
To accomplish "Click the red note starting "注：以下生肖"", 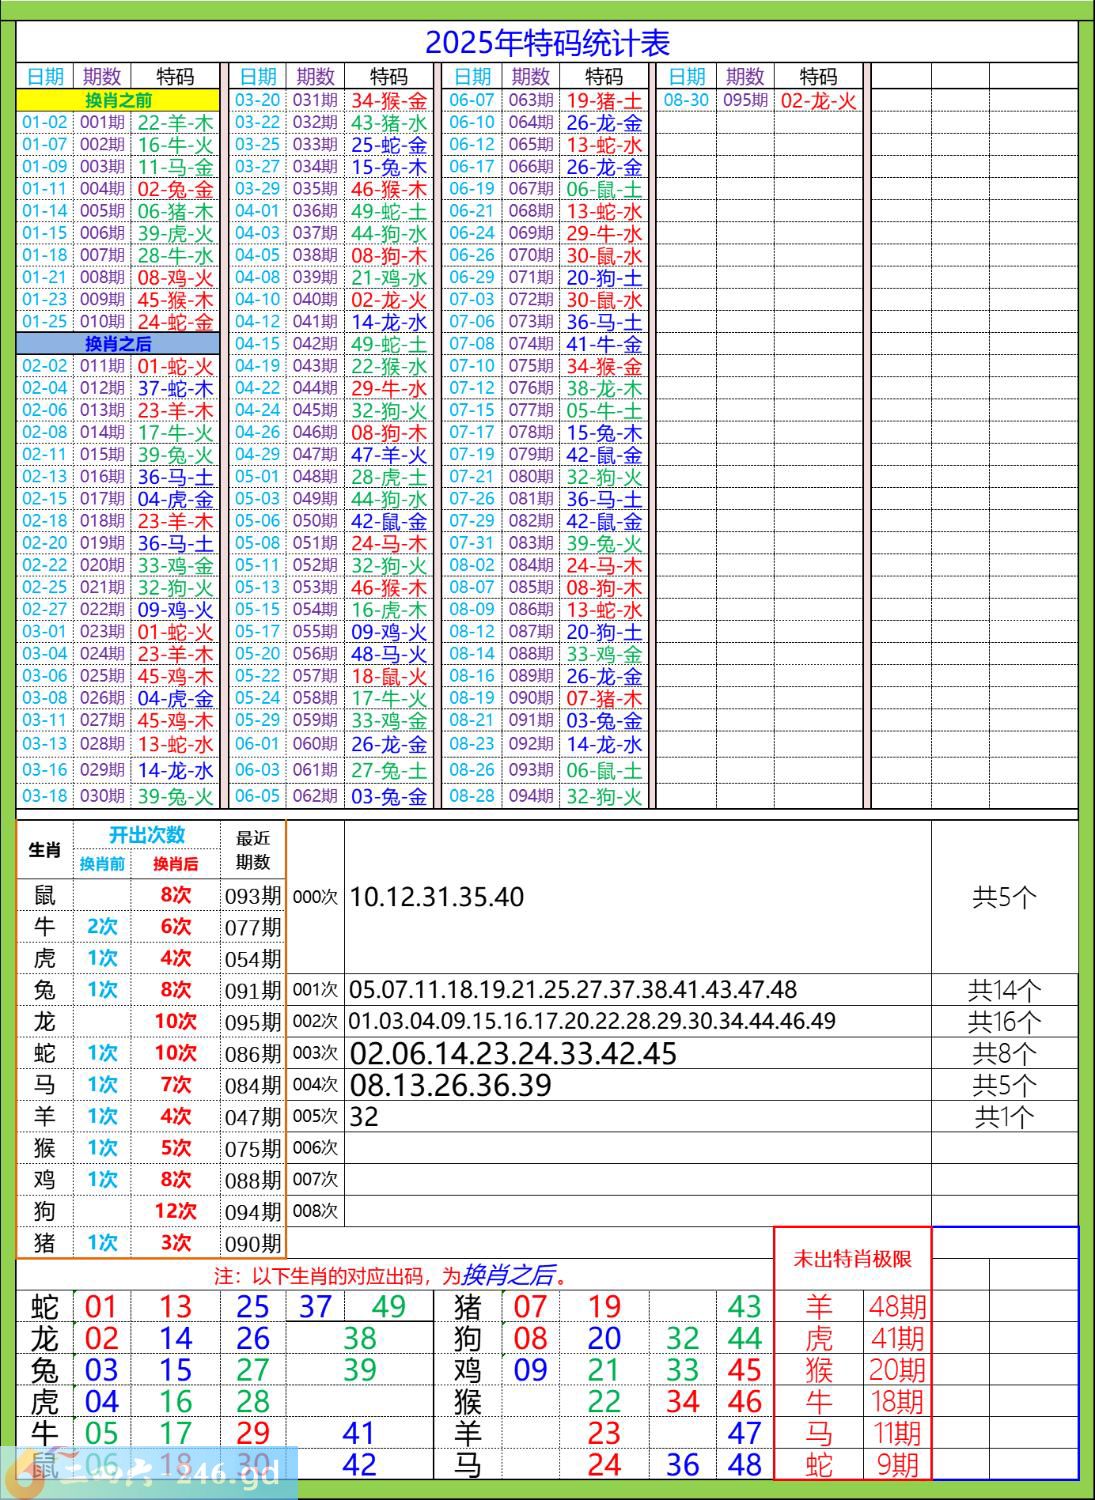I will (x=396, y=1276).
